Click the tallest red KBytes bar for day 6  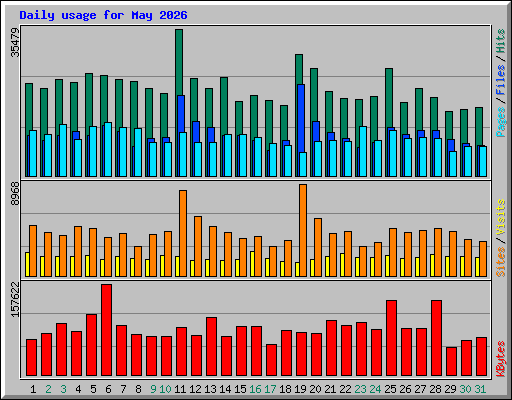106,330
